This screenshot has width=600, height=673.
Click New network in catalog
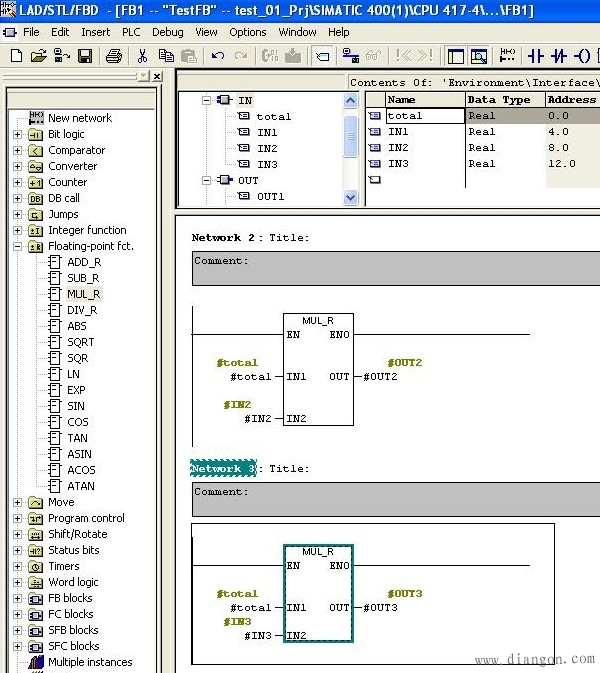pyautogui.click(x=79, y=118)
